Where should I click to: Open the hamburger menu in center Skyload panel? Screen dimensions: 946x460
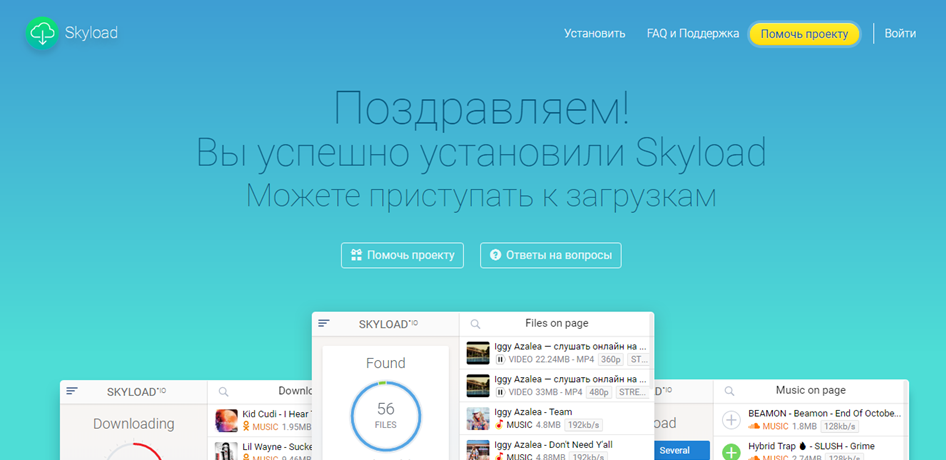(324, 323)
